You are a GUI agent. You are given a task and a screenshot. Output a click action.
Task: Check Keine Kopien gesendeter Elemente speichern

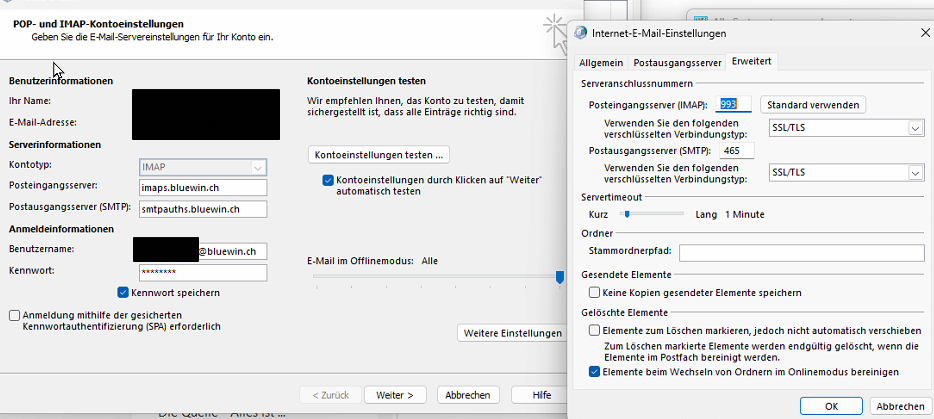[x=595, y=293]
